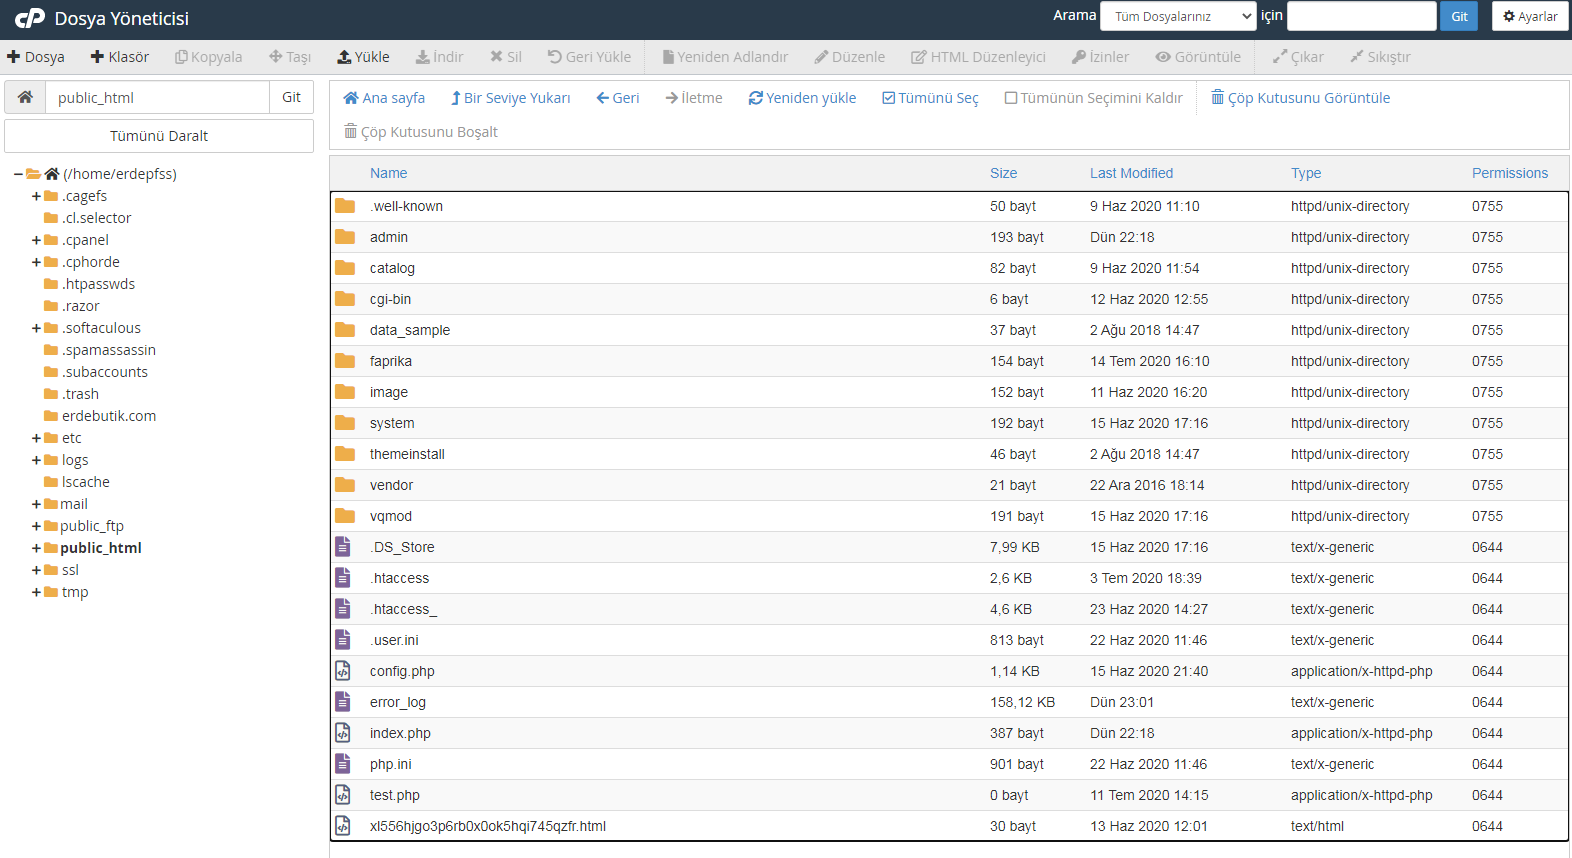Open the admin folder icon
1572x858 pixels.
[x=345, y=237]
